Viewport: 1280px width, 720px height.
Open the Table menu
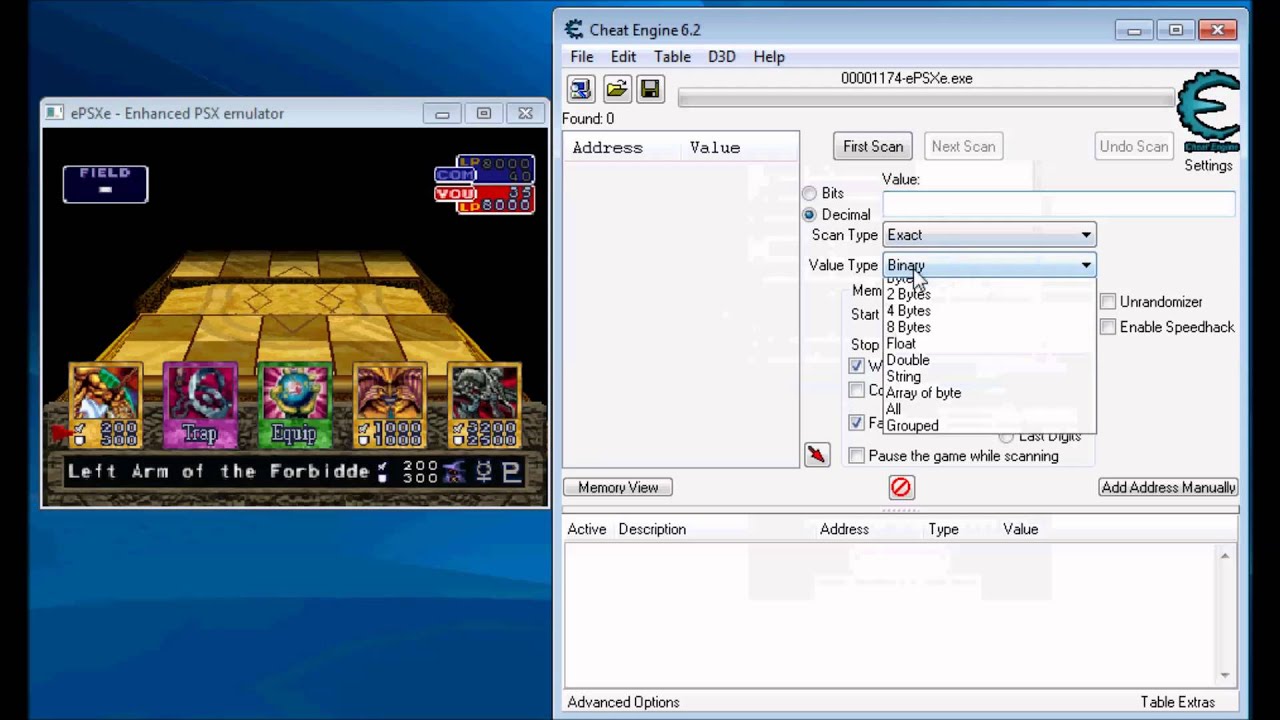coord(672,57)
